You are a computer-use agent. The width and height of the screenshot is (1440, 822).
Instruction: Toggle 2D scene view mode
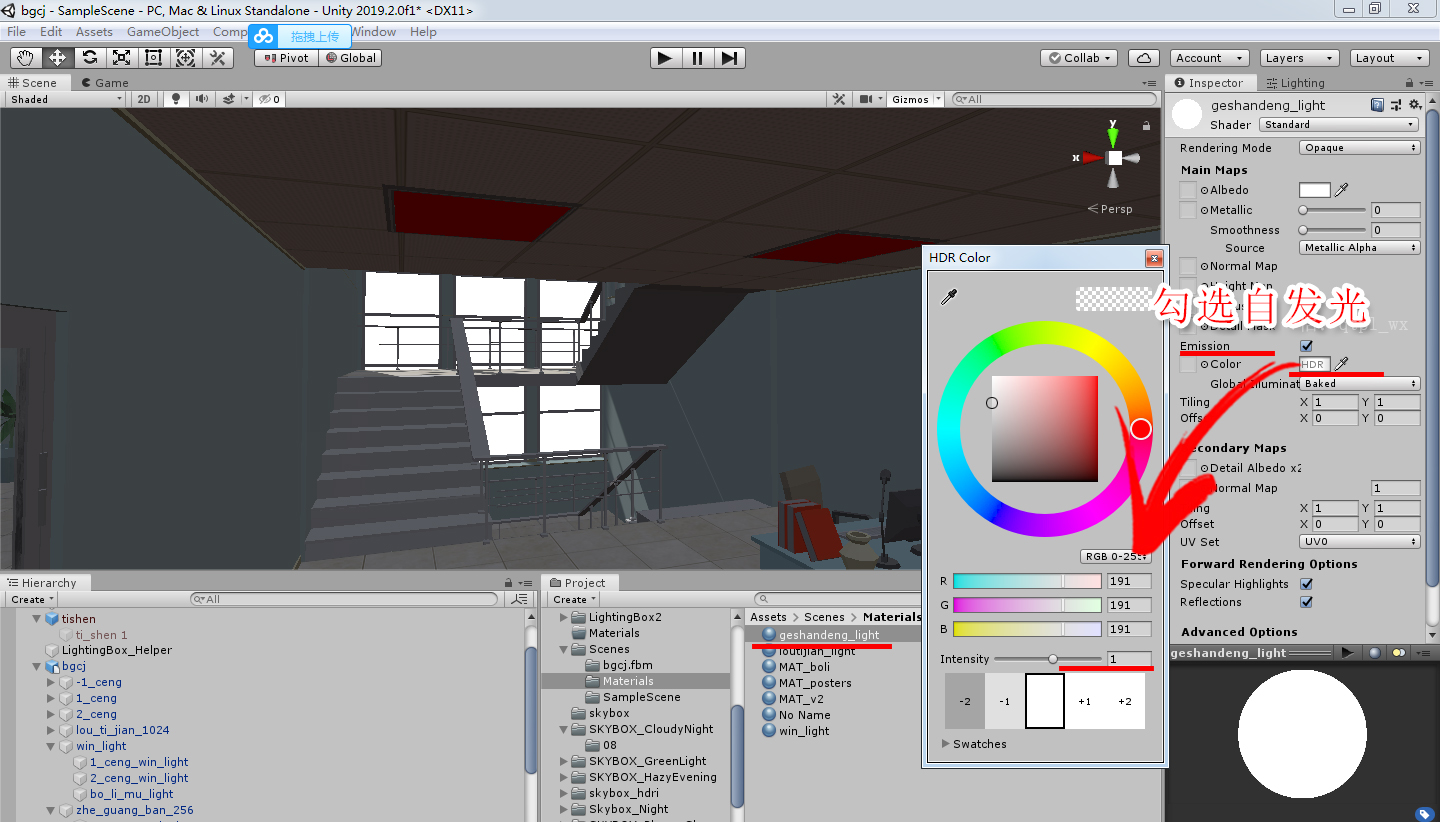point(144,99)
